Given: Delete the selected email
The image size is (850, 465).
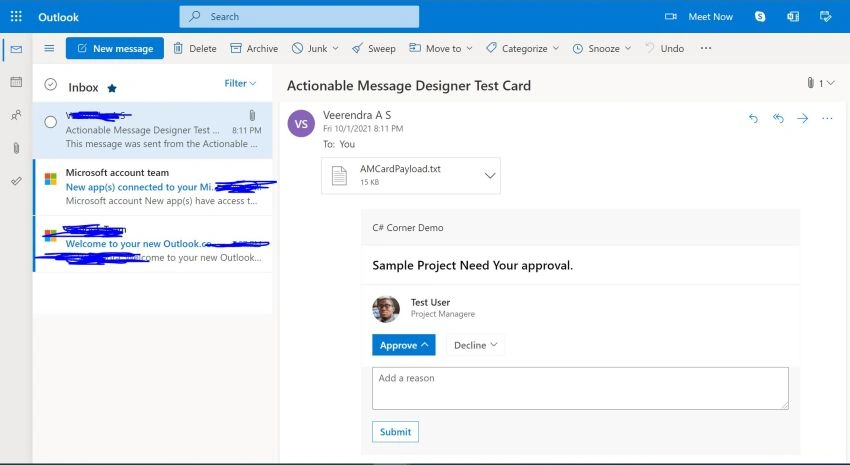Looking at the screenshot, I should [195, 48].
